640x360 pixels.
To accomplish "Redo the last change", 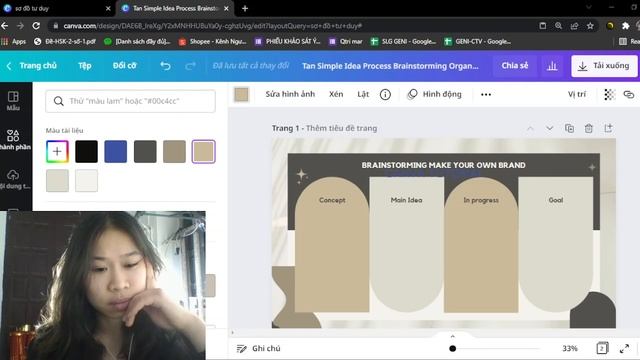I will (190, 66).
